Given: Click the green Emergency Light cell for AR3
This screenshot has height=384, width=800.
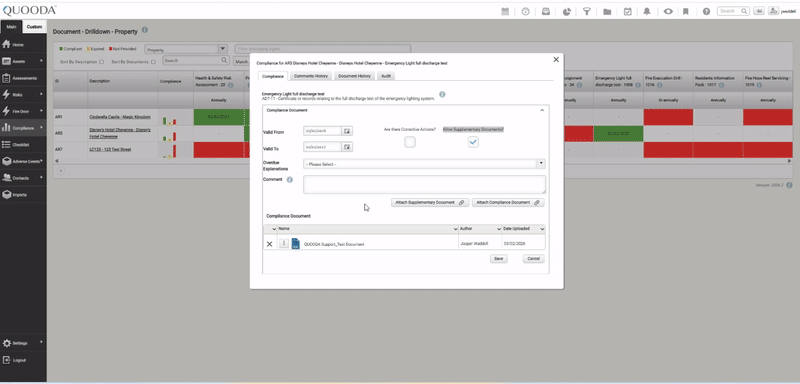Looking at the screenshot, I should click(x=618, y=134).
